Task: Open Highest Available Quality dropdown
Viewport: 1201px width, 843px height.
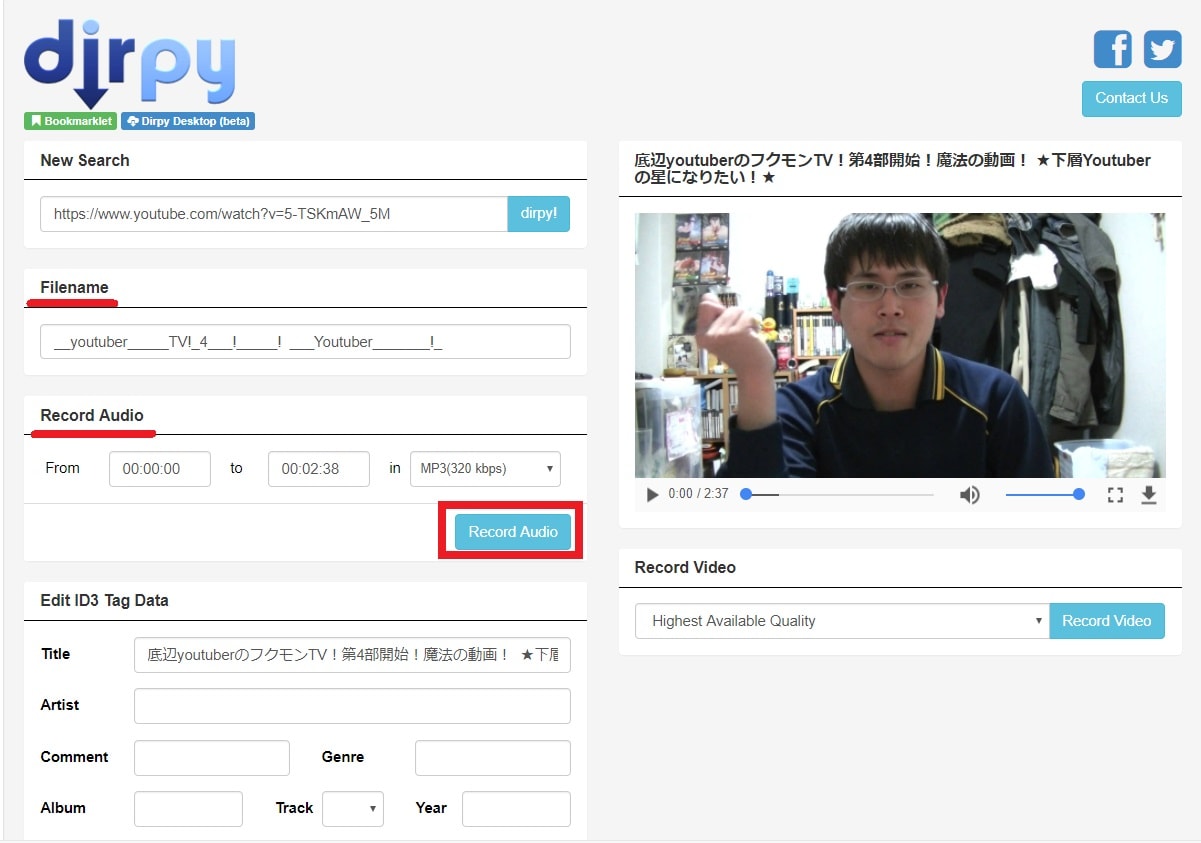Action: (x=842, y=621)
